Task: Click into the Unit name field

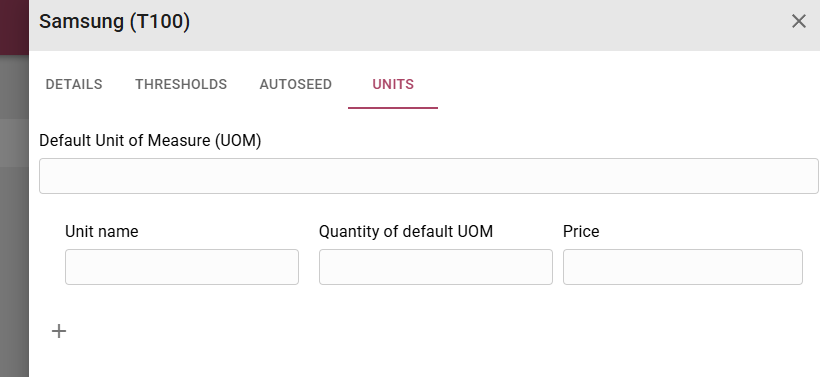Action: pos(182,267)
